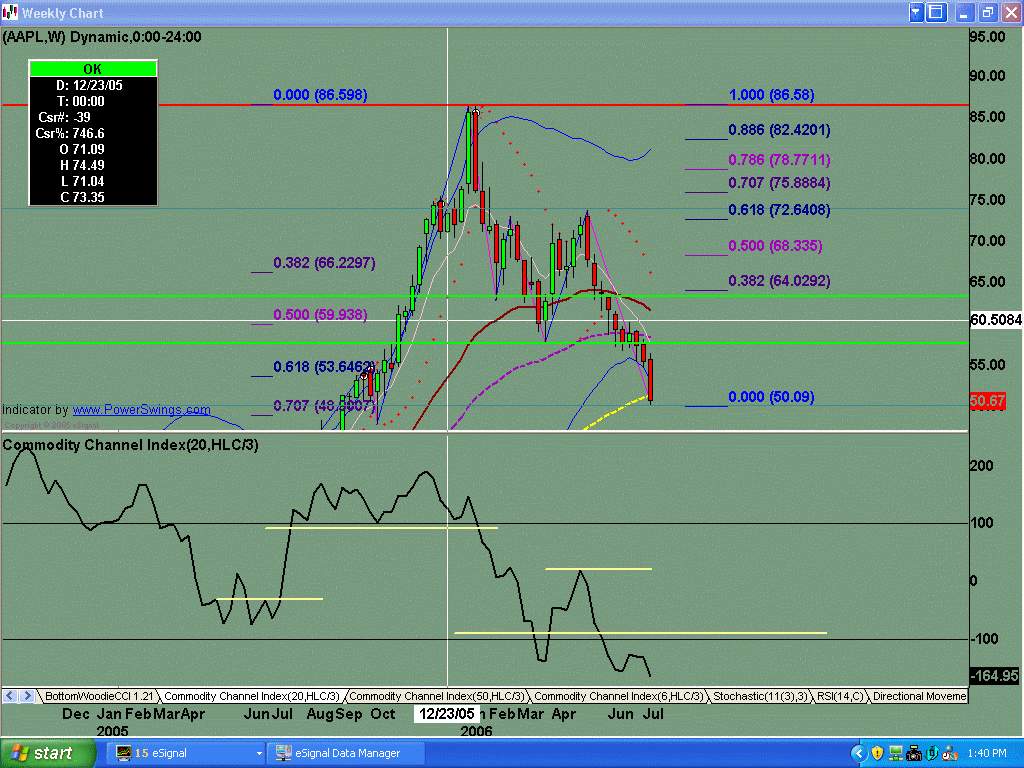Click the 0.000 (86.598) retracement label
Viewport: 1024px width, 768px height.
click(x=320, y=95)
